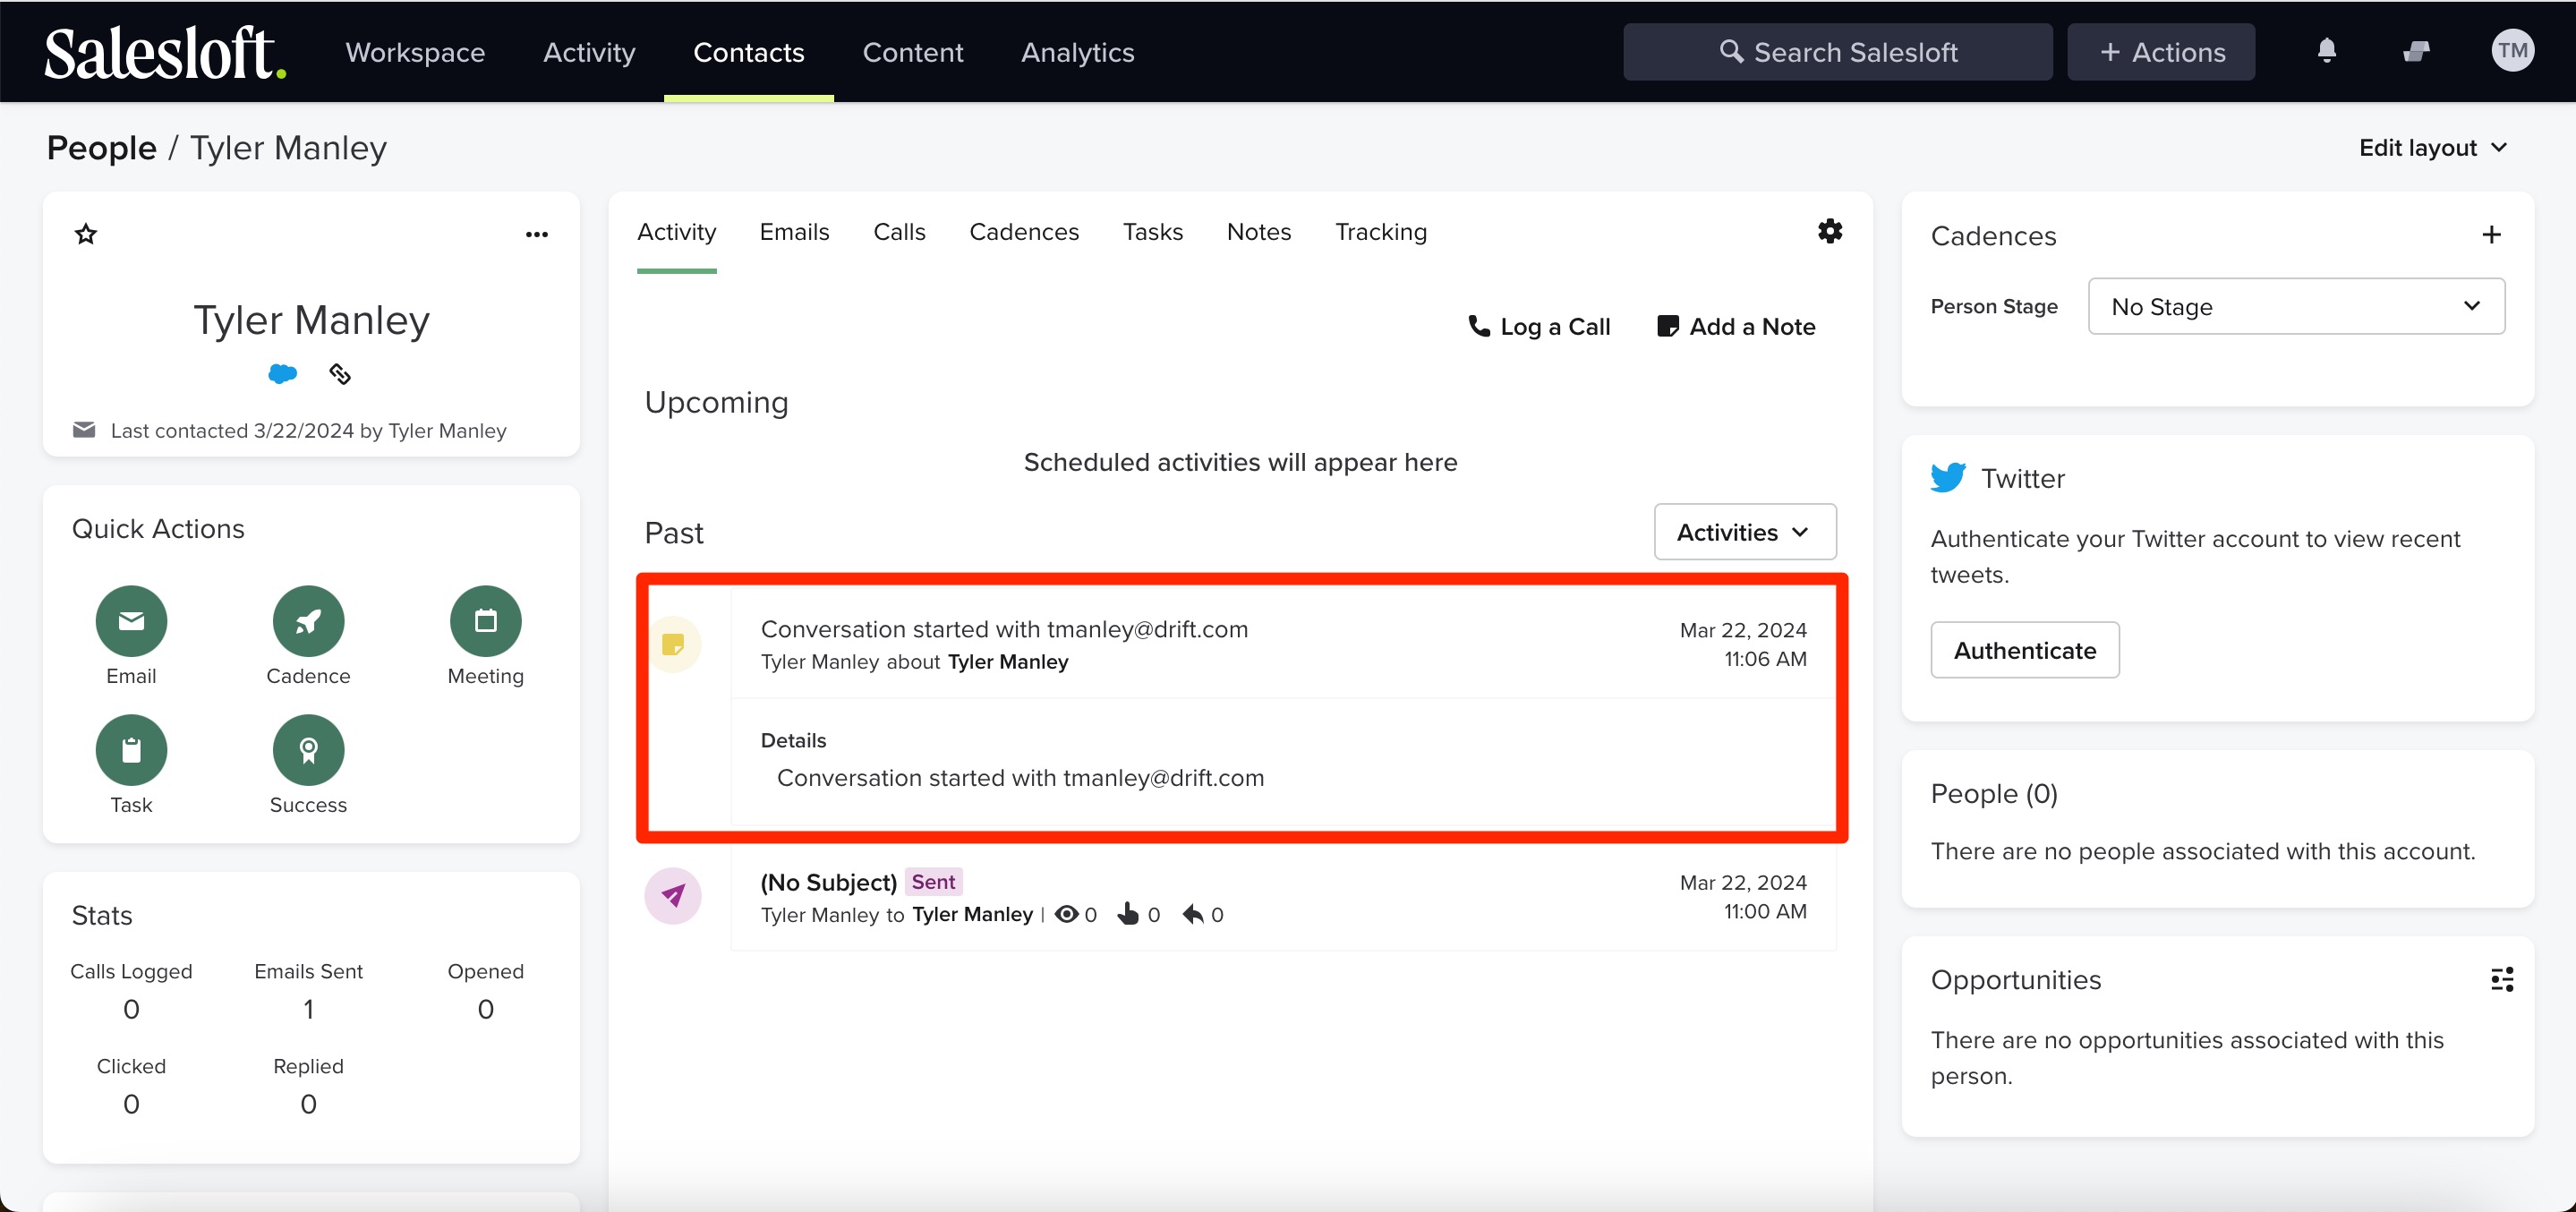
Task: Toggle favorite star on Tyler Manley's profile
Action: (86, 233)
